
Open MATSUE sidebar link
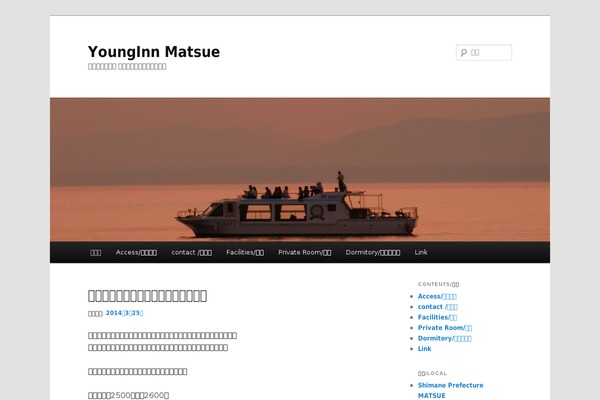click(x=431, y=395)
